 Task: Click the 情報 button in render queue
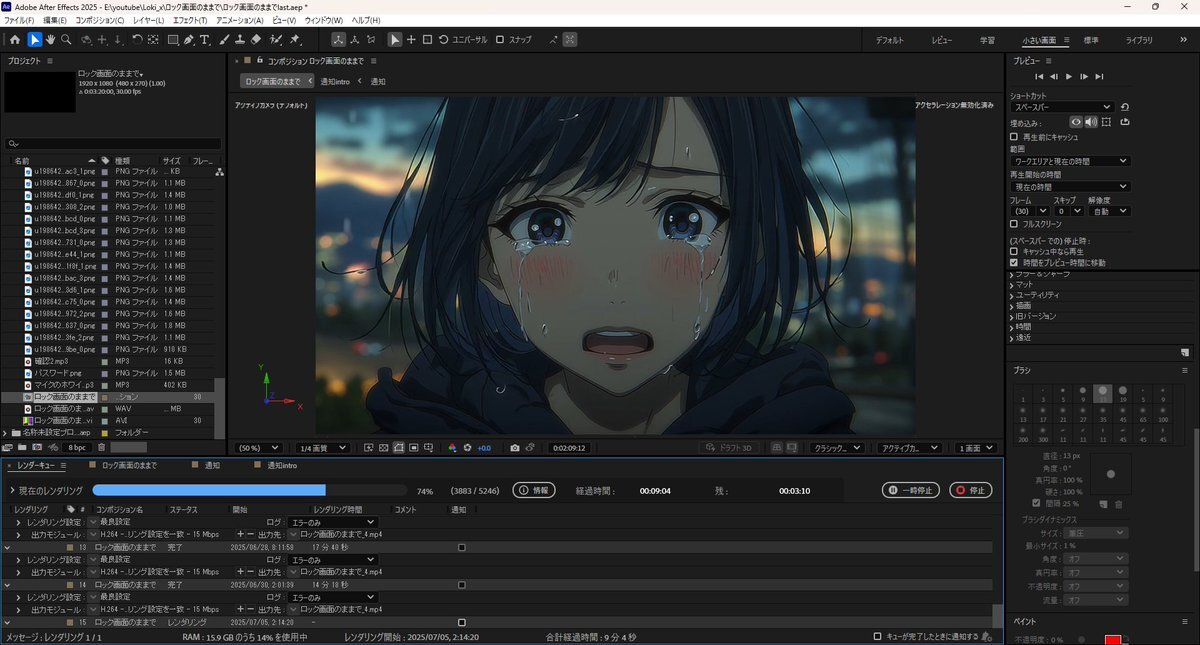coord(534,491)
